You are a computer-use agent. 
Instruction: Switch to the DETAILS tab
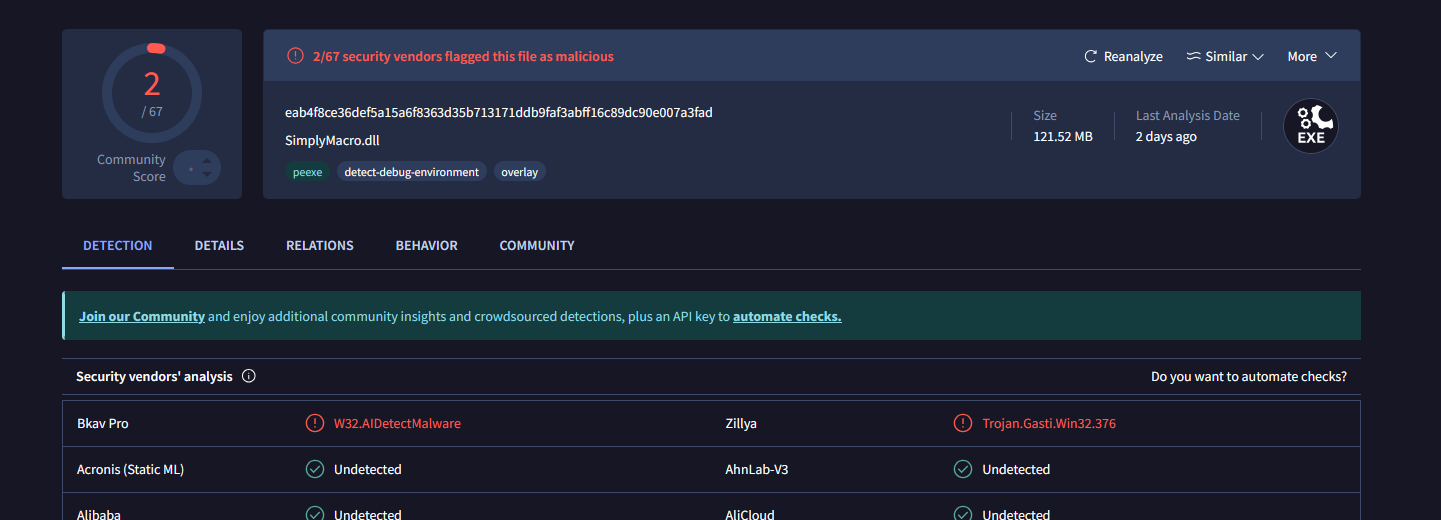tap(219, 245)
